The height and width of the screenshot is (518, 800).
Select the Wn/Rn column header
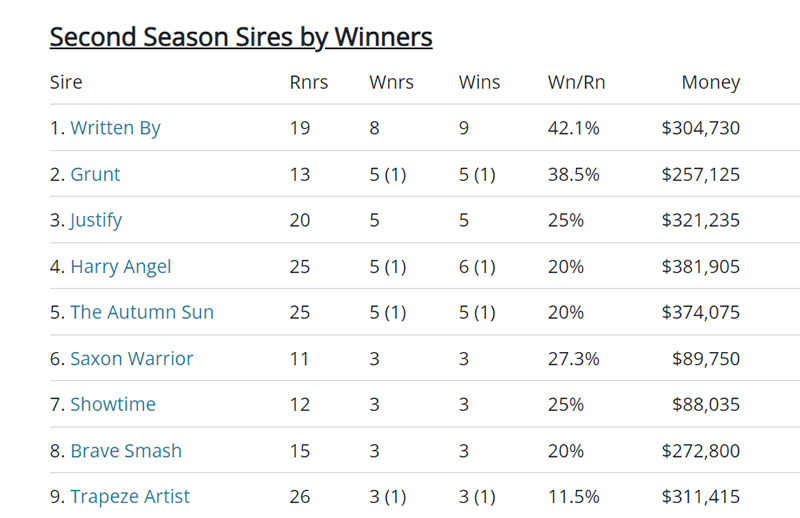[574, 82]
